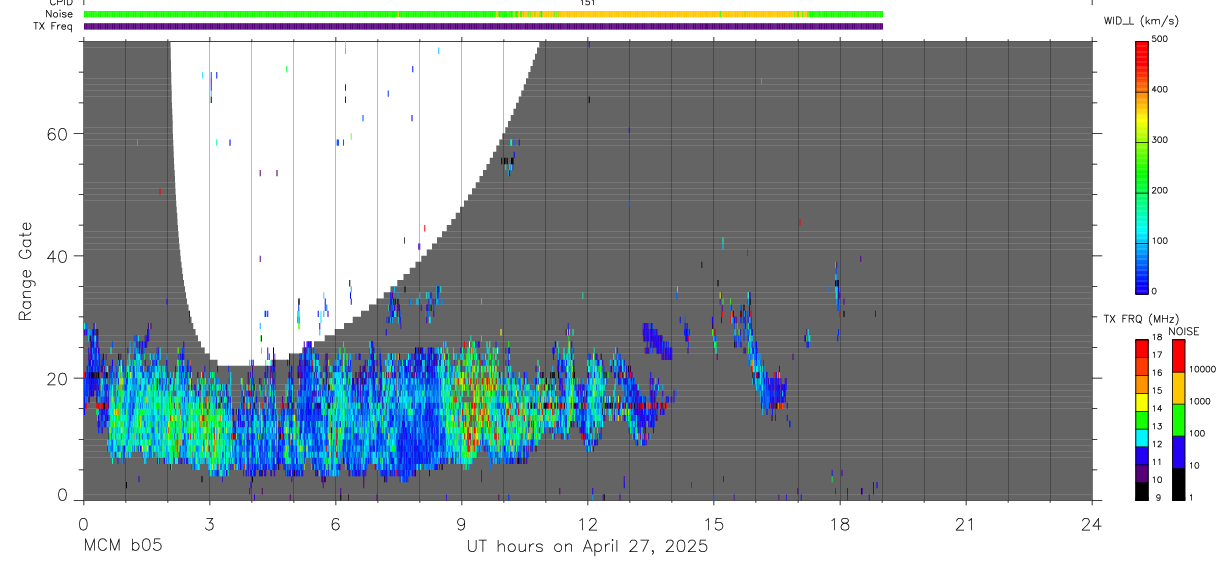Viewport: 1228px width, 567px height.
Task: Click the 'MCM b05' radar beam label
Action: point(122,546)
